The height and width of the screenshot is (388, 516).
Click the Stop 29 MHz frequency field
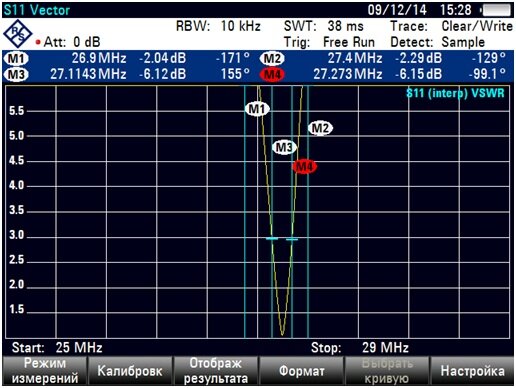[x=360, y=348]
